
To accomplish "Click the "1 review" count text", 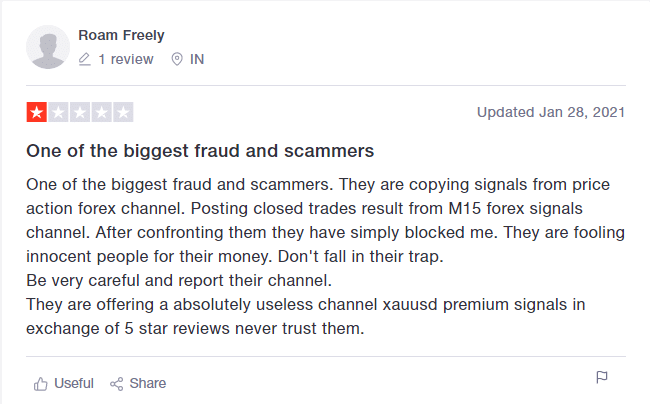I will (x=126, y=59).
